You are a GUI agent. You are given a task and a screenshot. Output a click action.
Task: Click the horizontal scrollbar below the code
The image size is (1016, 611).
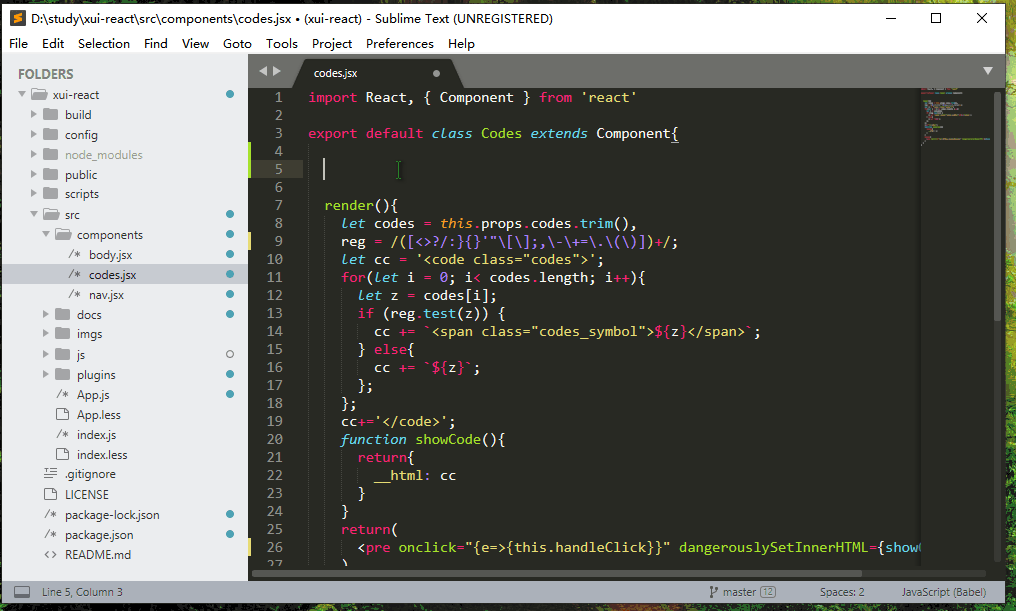(557, 573)
